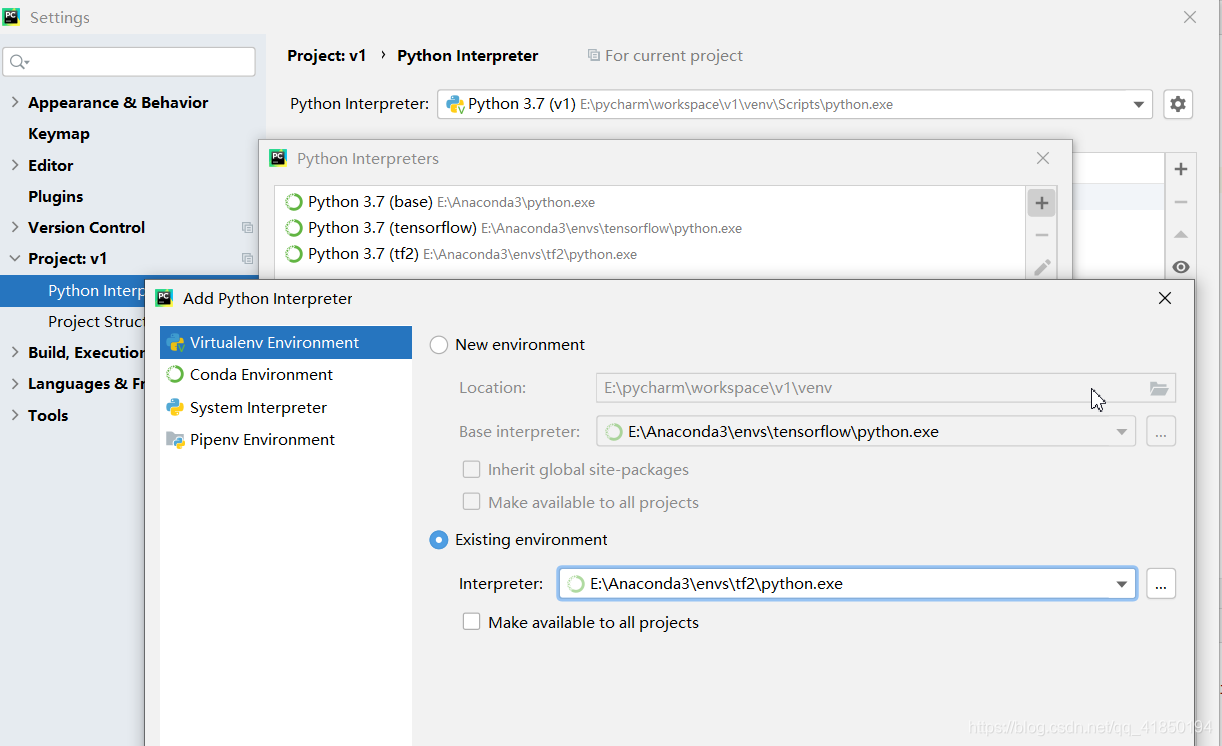Select Python 3.7 (tensorflow) interpreter
The height and width of the screenshot is (746, 1222).
tap(650, 228)
